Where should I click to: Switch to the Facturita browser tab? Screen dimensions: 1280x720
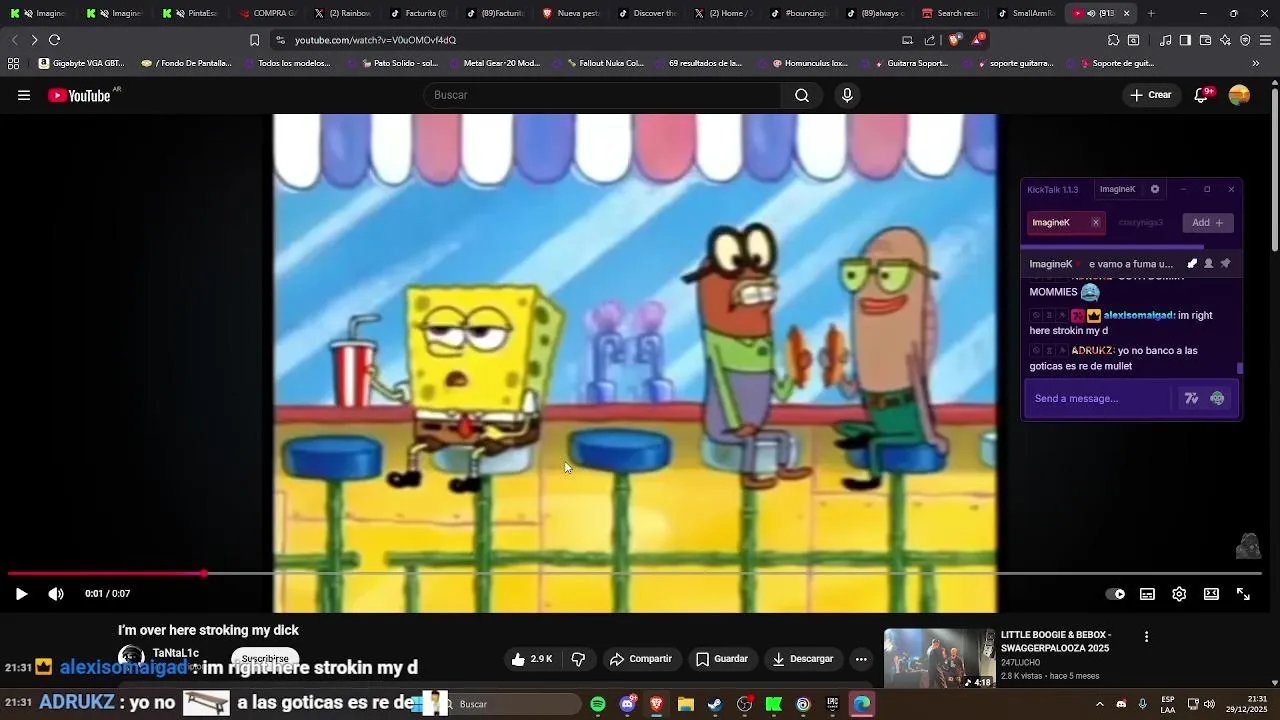(x=418, y=13)
